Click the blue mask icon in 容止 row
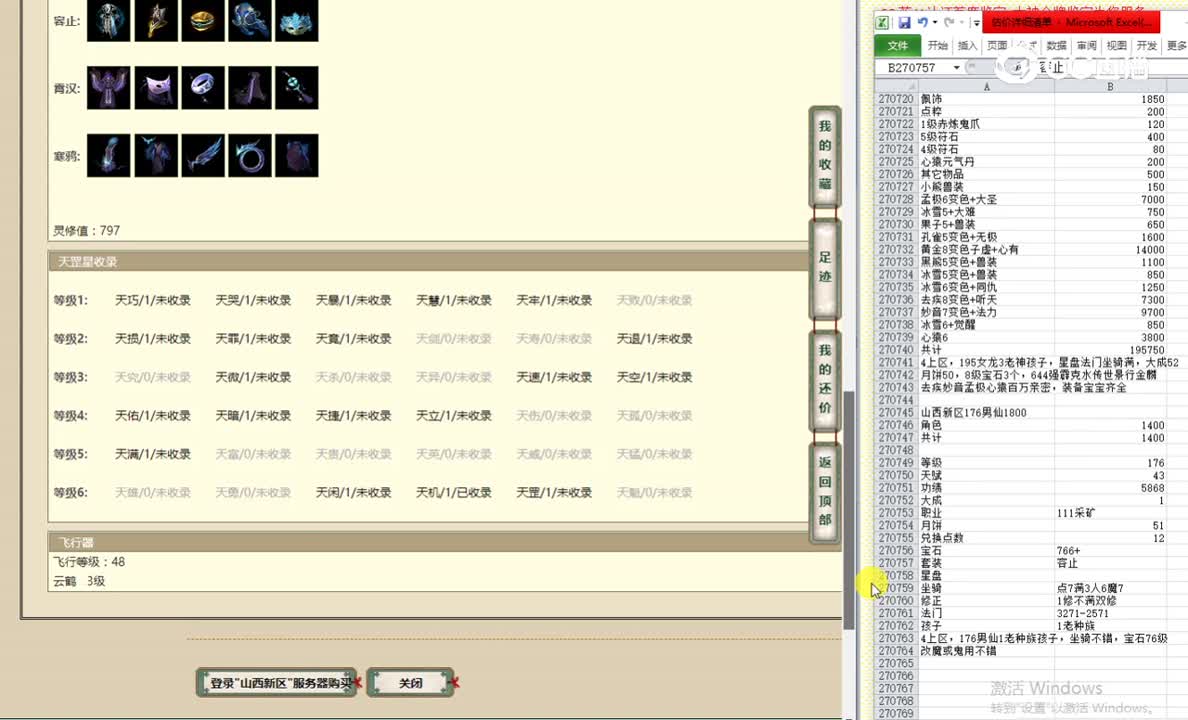The image size is (1188, 720). pyautogui.click(x=296, y=20)
